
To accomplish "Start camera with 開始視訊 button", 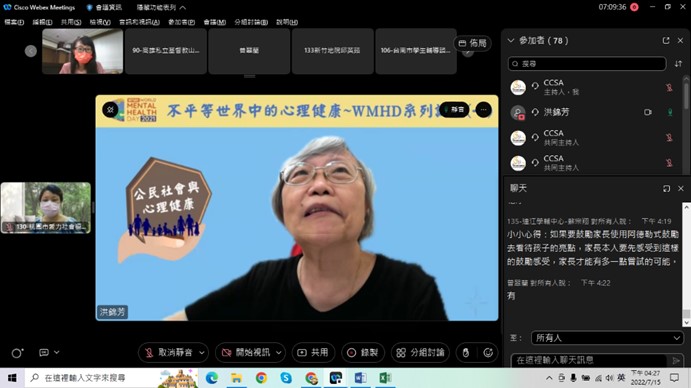I will click(x=247, y=353).
